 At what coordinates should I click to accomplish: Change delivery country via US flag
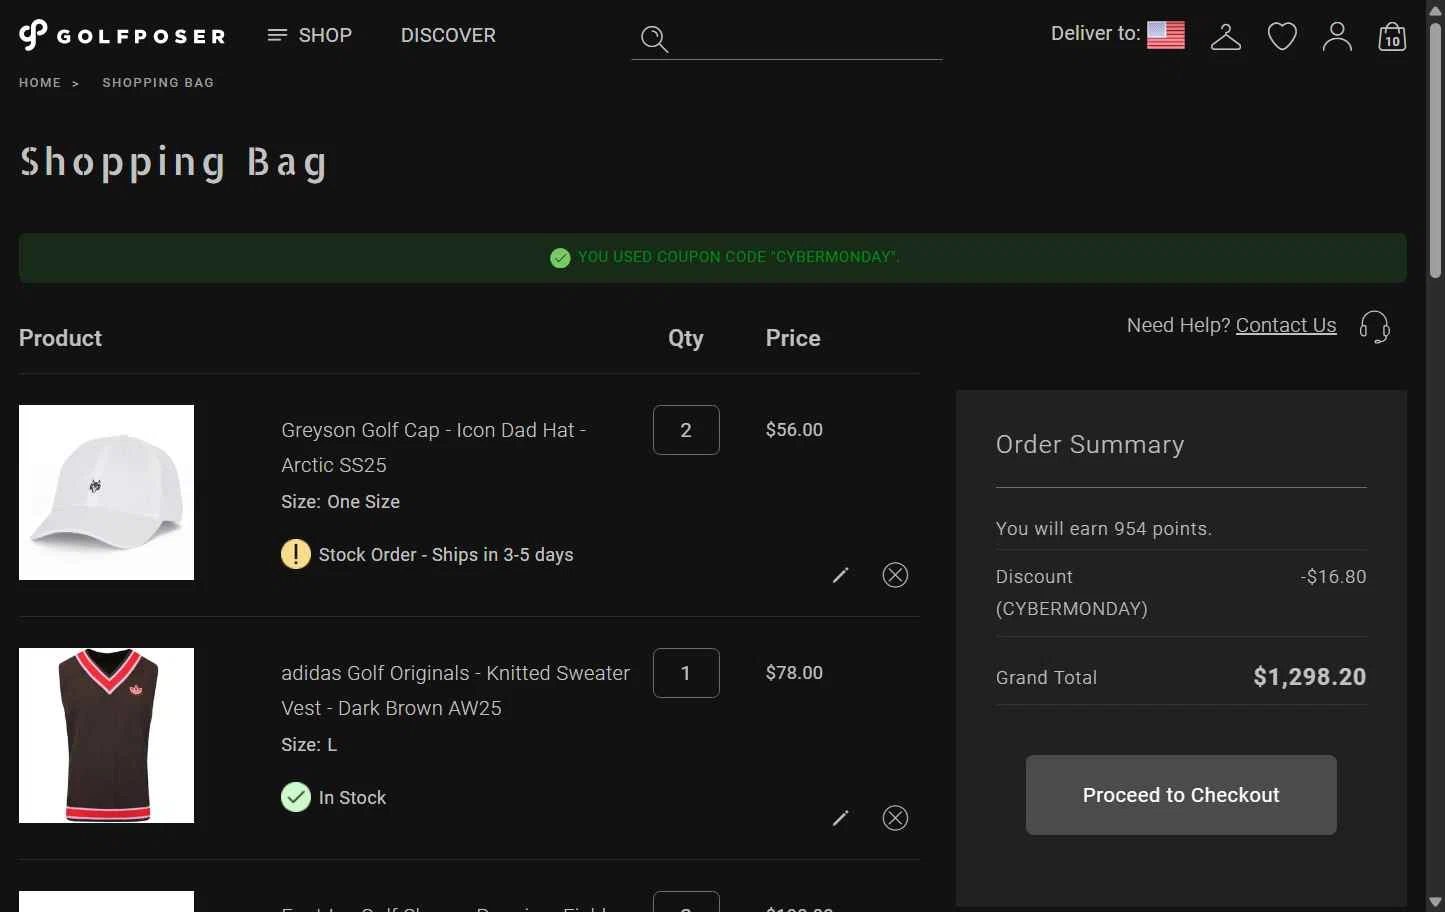point(1166,35)
